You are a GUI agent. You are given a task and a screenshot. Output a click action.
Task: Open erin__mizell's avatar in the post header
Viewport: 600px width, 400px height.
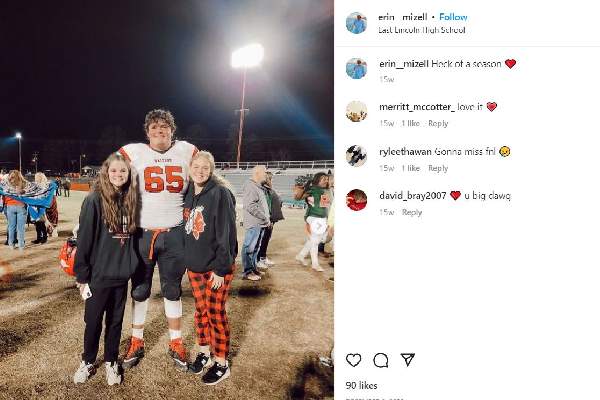[x=356, y=23]
